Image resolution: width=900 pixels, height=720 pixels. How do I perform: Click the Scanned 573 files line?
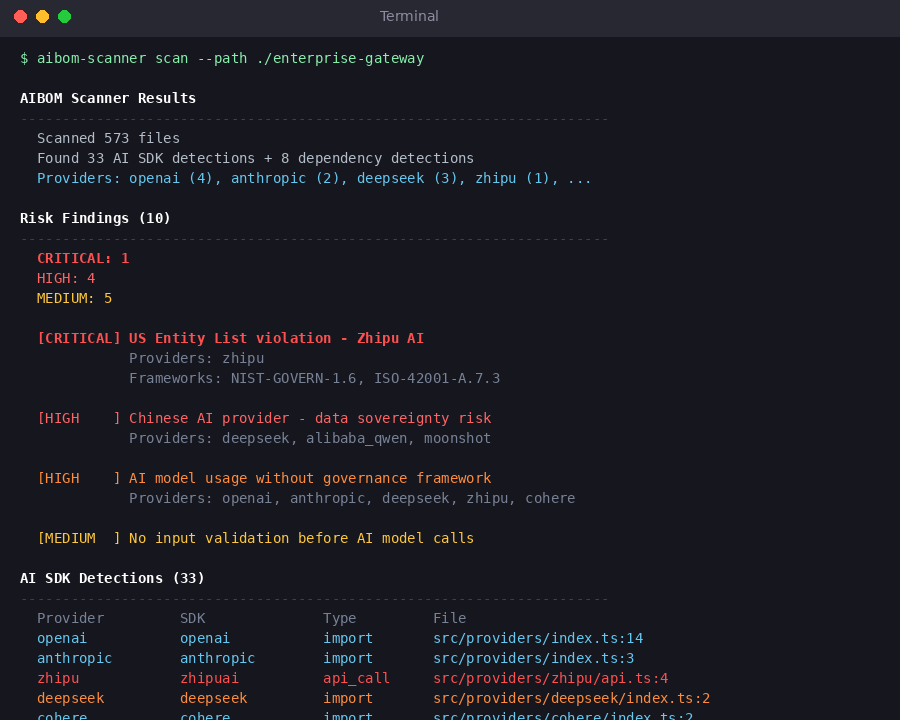108,138
